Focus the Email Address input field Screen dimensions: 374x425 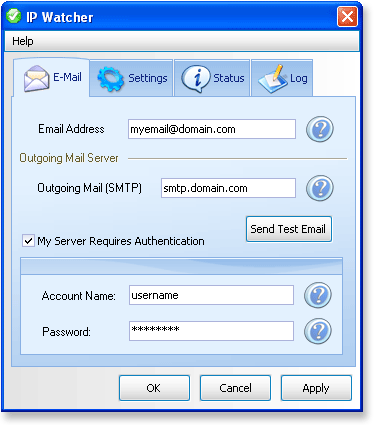(212, 129)
